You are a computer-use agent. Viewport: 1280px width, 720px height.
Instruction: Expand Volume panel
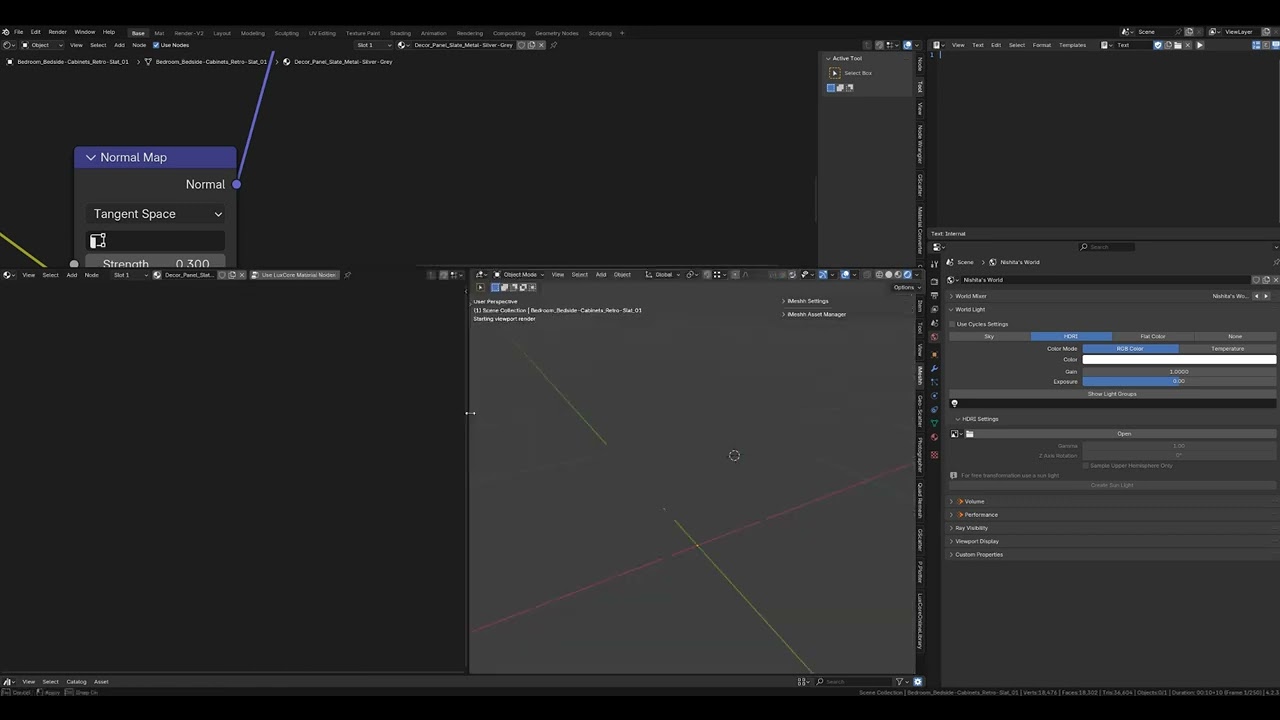click(x=952, y=502)
